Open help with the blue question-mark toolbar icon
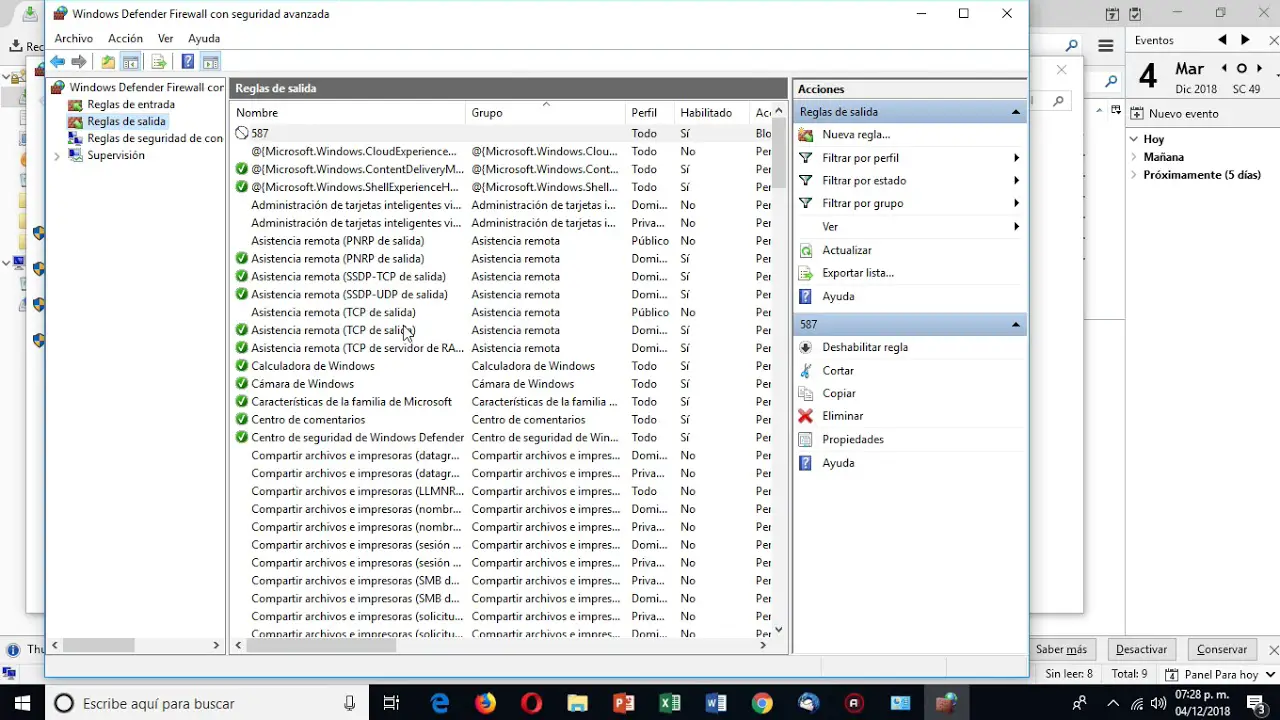1280x720 pixels. (187, 62)
